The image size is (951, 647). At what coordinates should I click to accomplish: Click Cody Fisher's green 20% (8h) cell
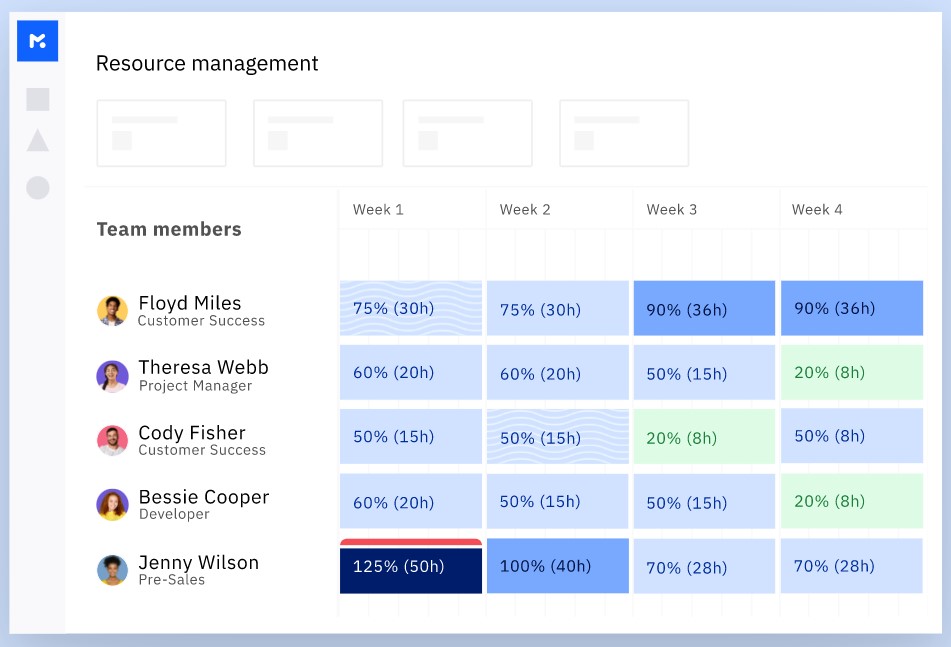704,437
